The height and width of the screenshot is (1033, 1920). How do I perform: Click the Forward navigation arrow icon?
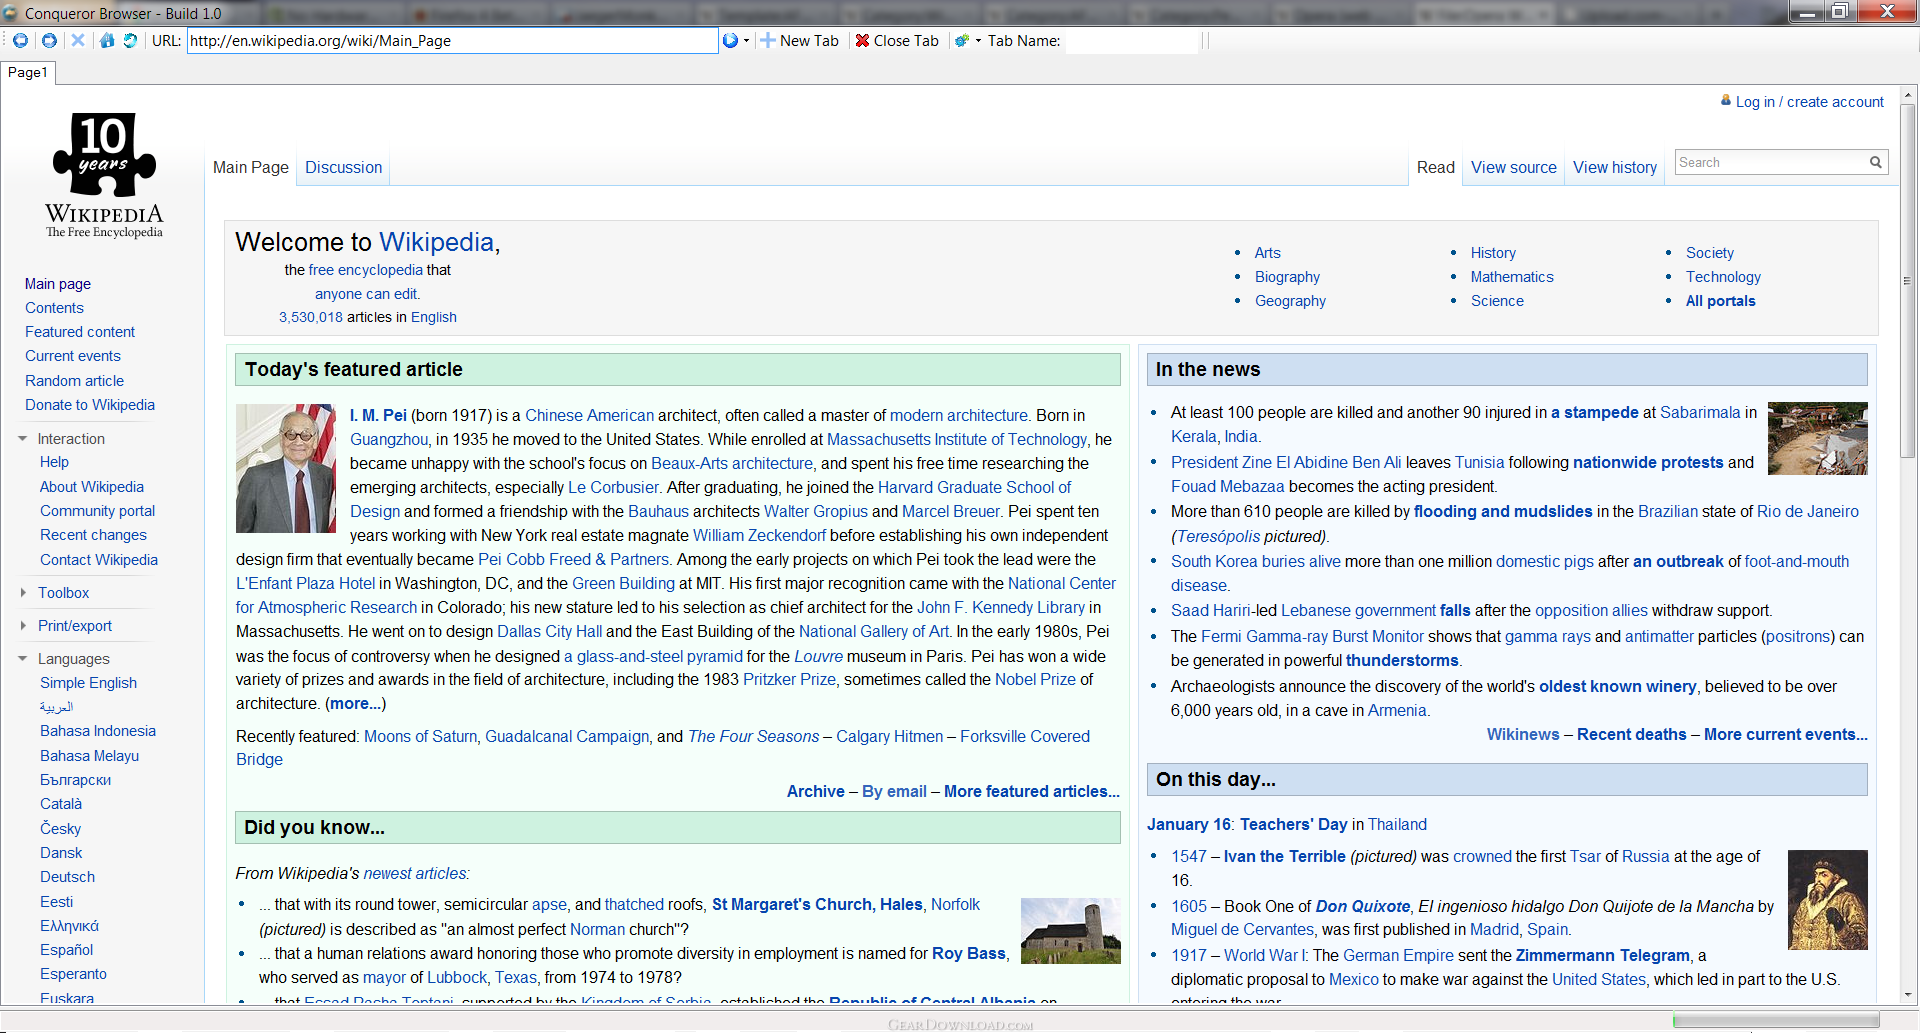[49, 40]
